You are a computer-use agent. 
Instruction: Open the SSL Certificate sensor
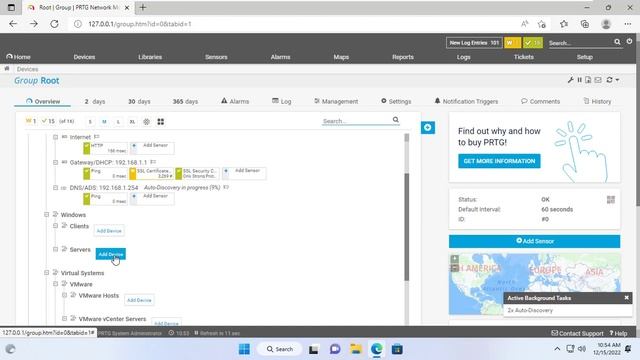point(151,173)
